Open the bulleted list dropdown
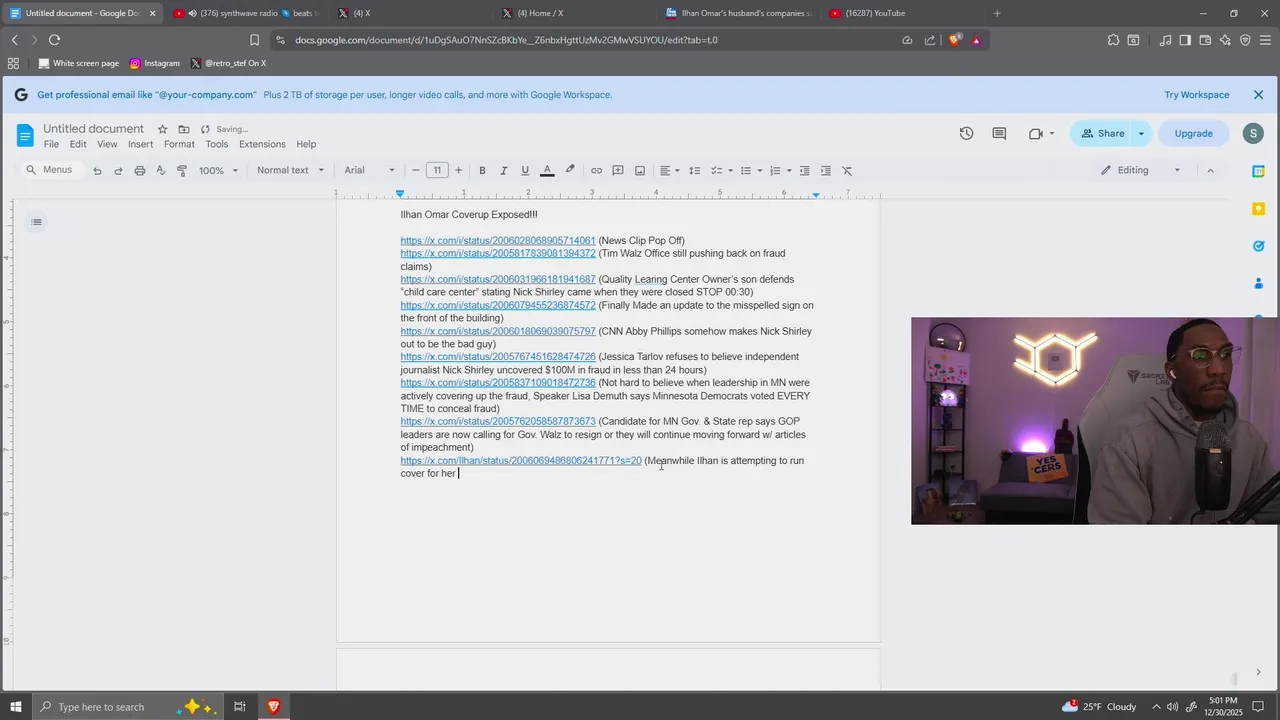The height and width of the screenshot is (720, 1280). coord(751,171)
